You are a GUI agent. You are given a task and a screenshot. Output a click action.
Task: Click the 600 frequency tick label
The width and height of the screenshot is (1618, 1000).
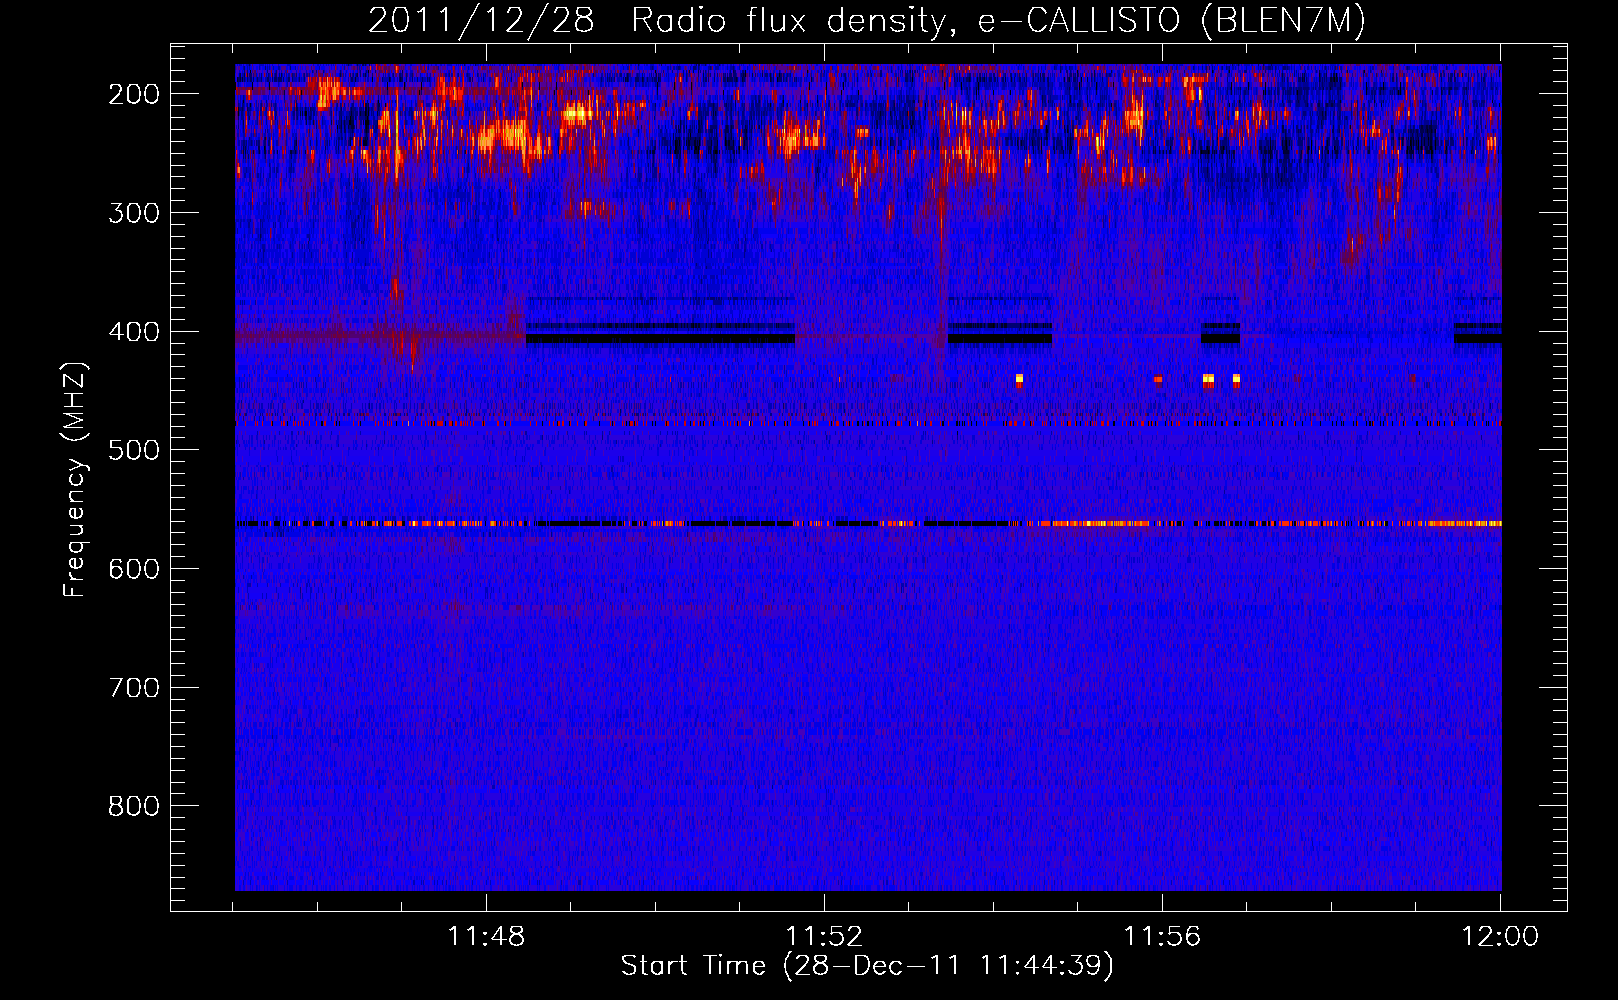click(134, 569)
